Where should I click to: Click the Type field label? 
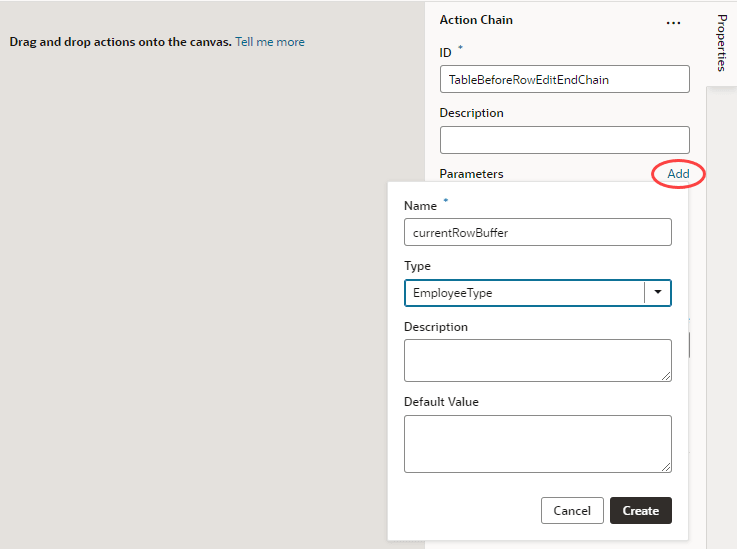pyautogui.click(x=417, y=267)
